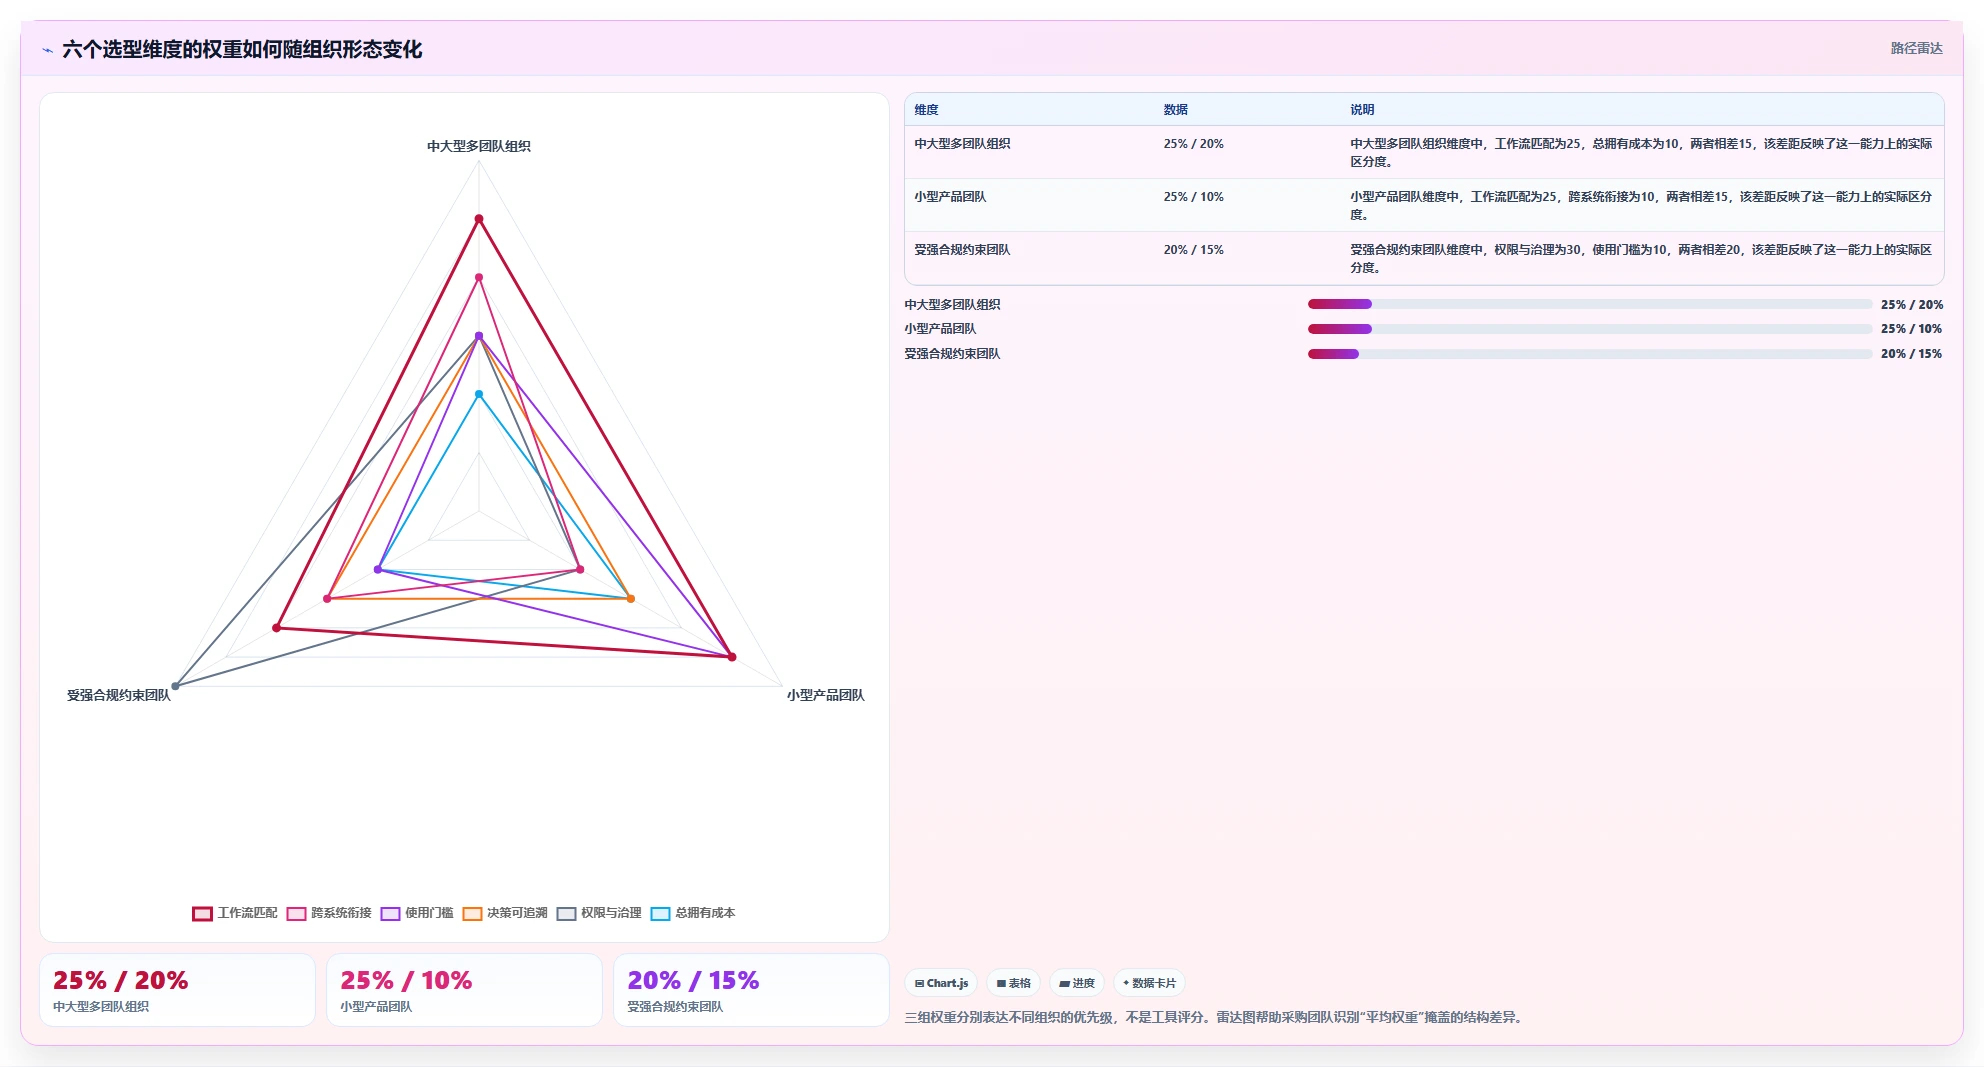Image resolution: width=1984 pixels, height=1067 pixels.
Task: Open the 20% / 15% data card
Action: tap(751, 990)
